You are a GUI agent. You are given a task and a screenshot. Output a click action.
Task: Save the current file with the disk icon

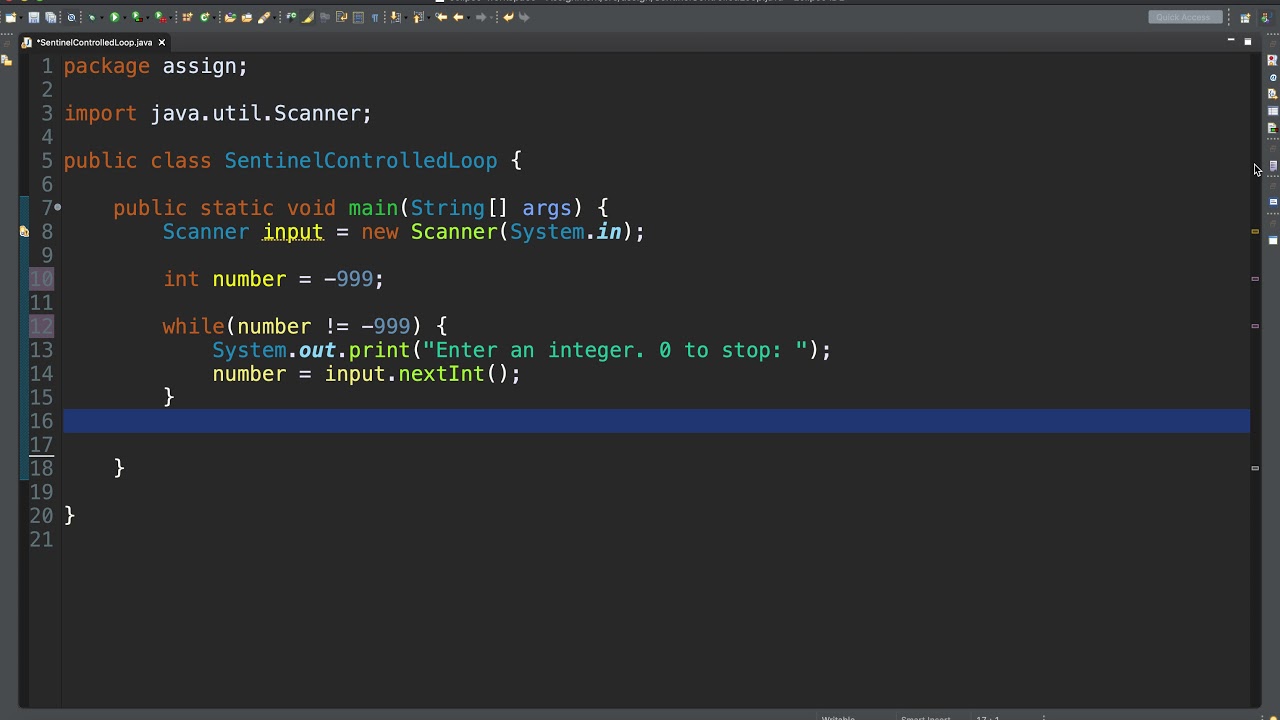coord(33,17)
